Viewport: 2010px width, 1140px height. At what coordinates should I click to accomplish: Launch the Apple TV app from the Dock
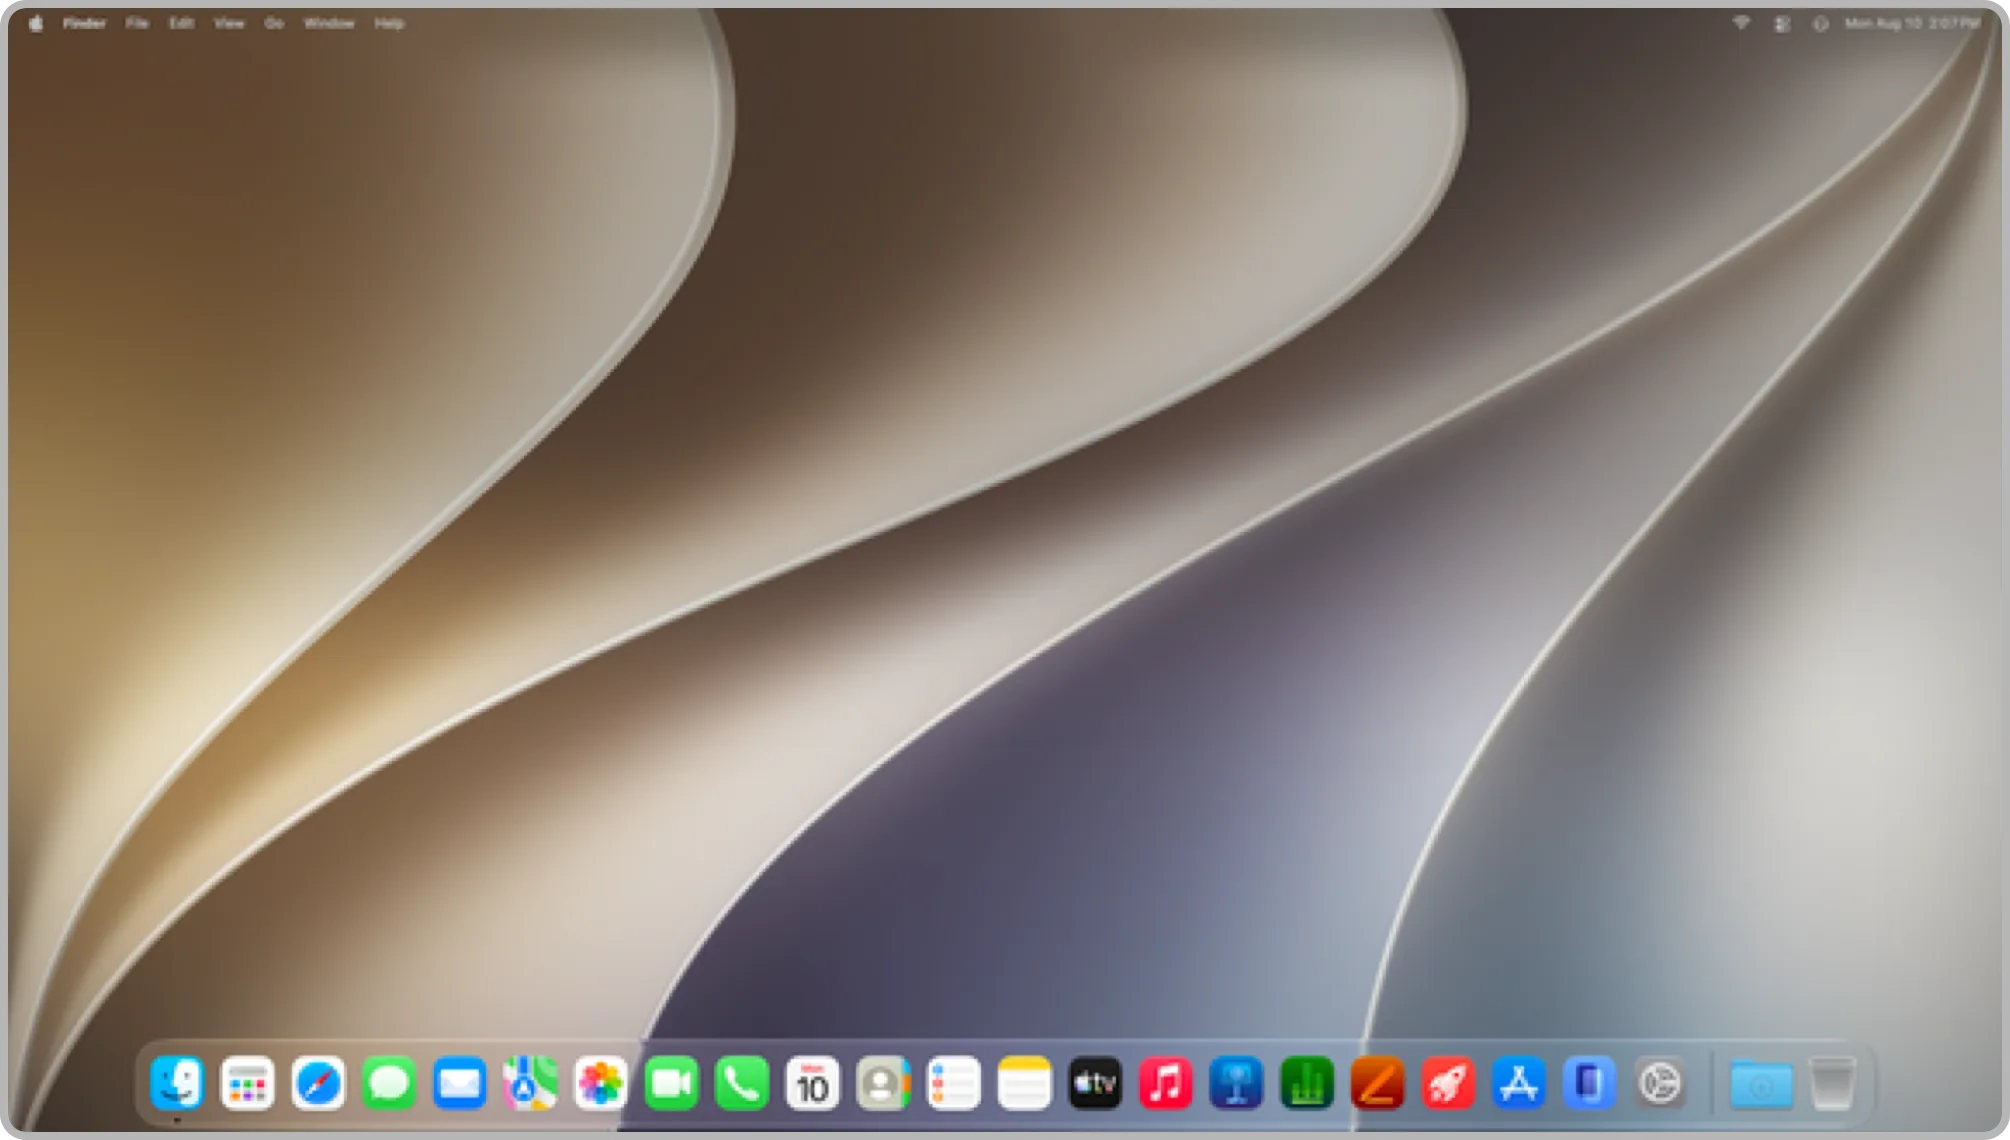tap(1095, 1083)
